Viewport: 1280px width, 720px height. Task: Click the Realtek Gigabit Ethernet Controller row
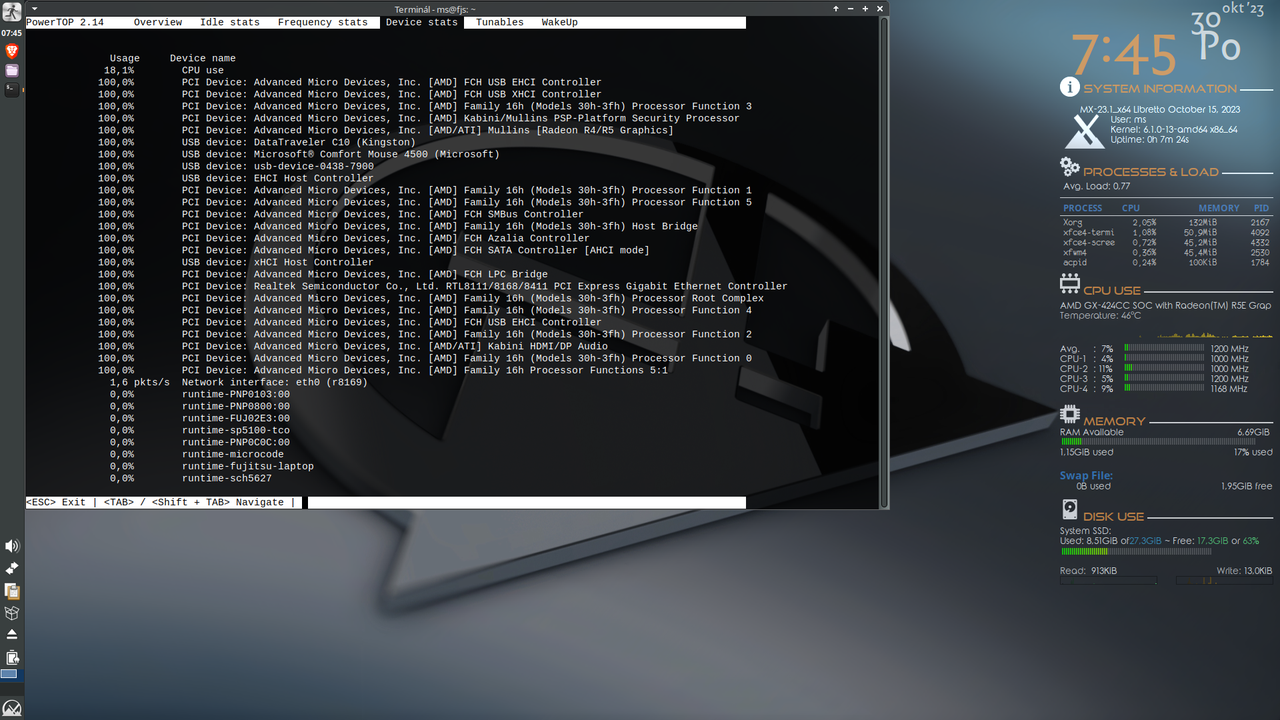pos(443,286)
